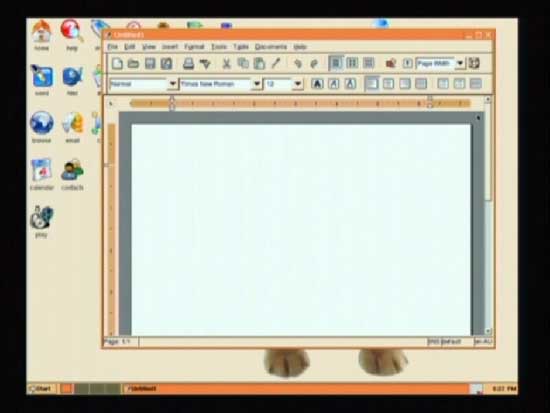The image size is (550, 413).
Task: Click the left indent marker on ruler
Action: 172,103
